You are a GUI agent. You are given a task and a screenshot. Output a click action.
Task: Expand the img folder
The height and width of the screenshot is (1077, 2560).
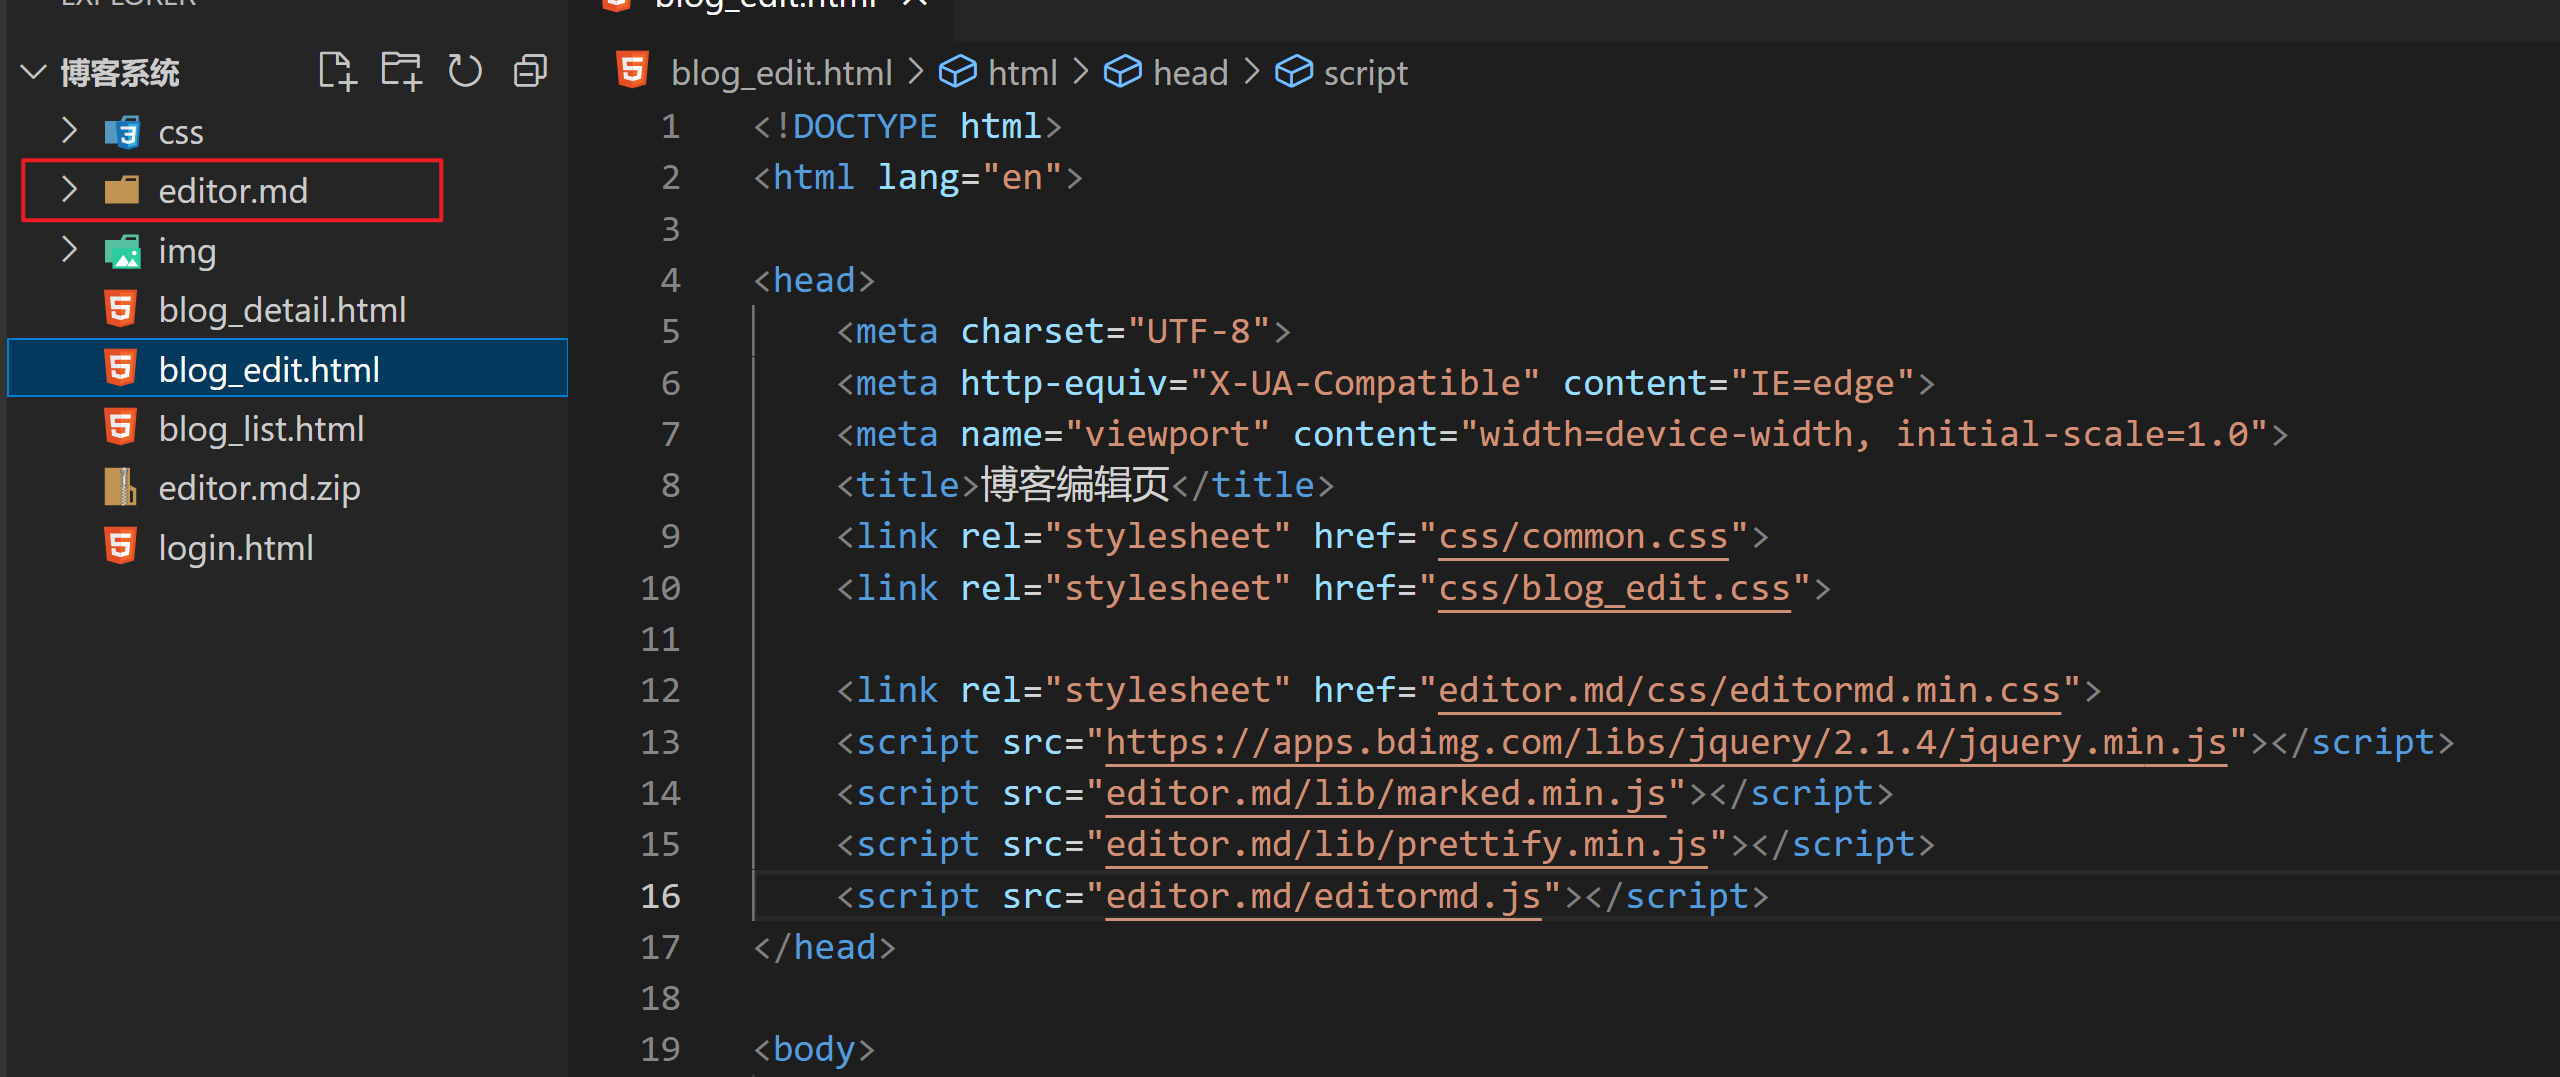(x=68, y=250)
